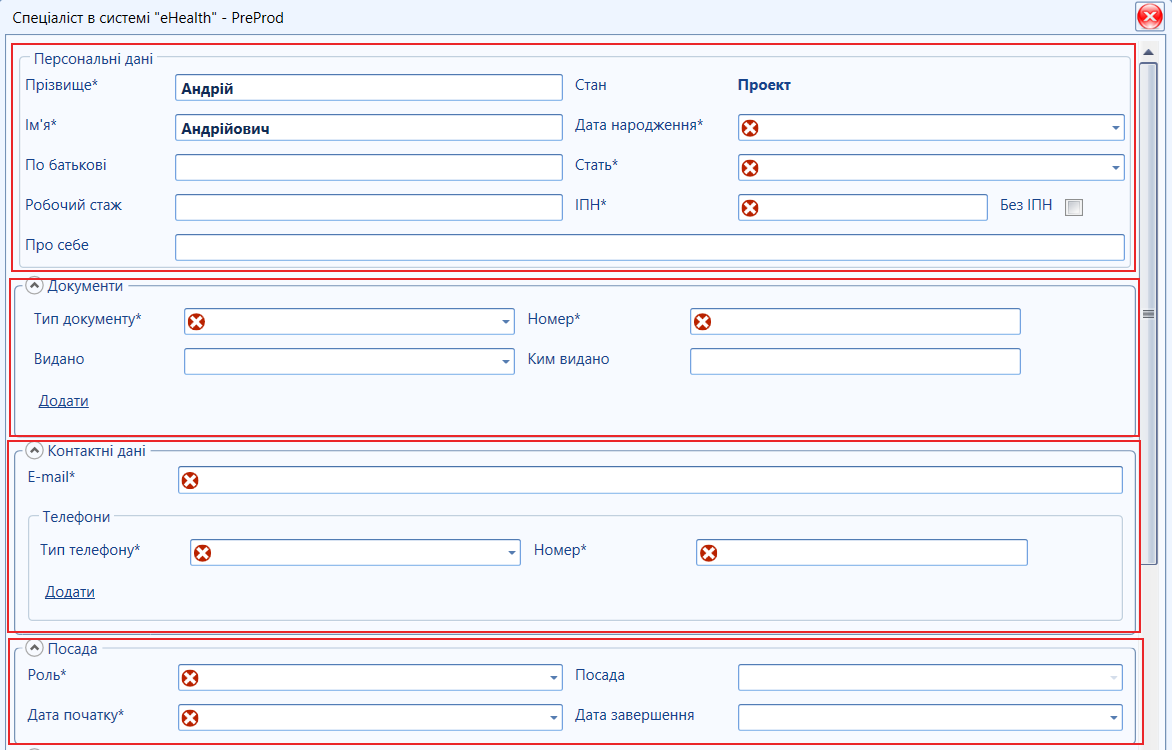Click the phone Номер input field
The image size is (1172, 750).
click(862, 553)
